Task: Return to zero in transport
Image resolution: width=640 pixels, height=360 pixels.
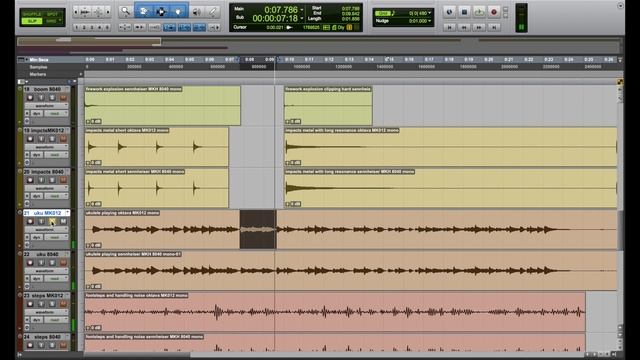Action: coord(449,27)
